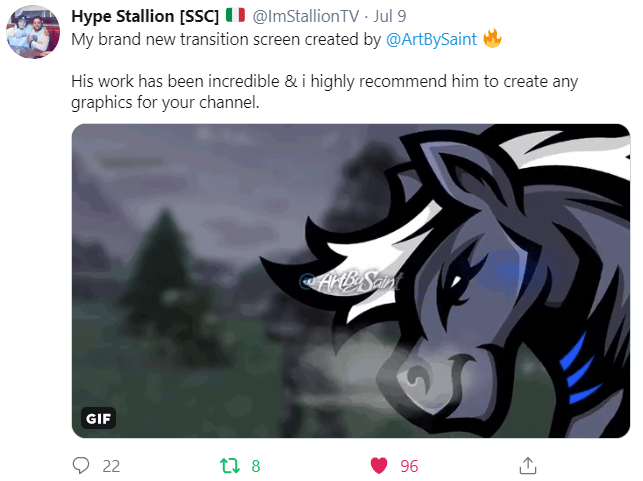643x481 pixels.
Task: View the 22 replies count
Action: click(x=111, y=466)
